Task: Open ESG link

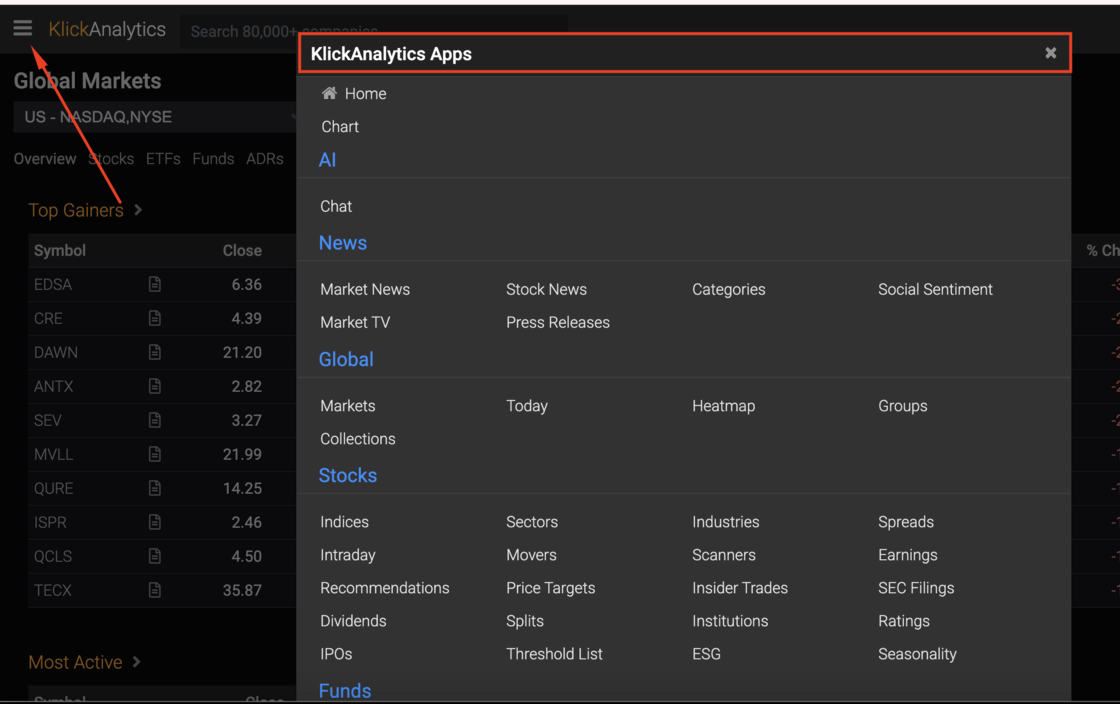Action: (x=706, y=653)
